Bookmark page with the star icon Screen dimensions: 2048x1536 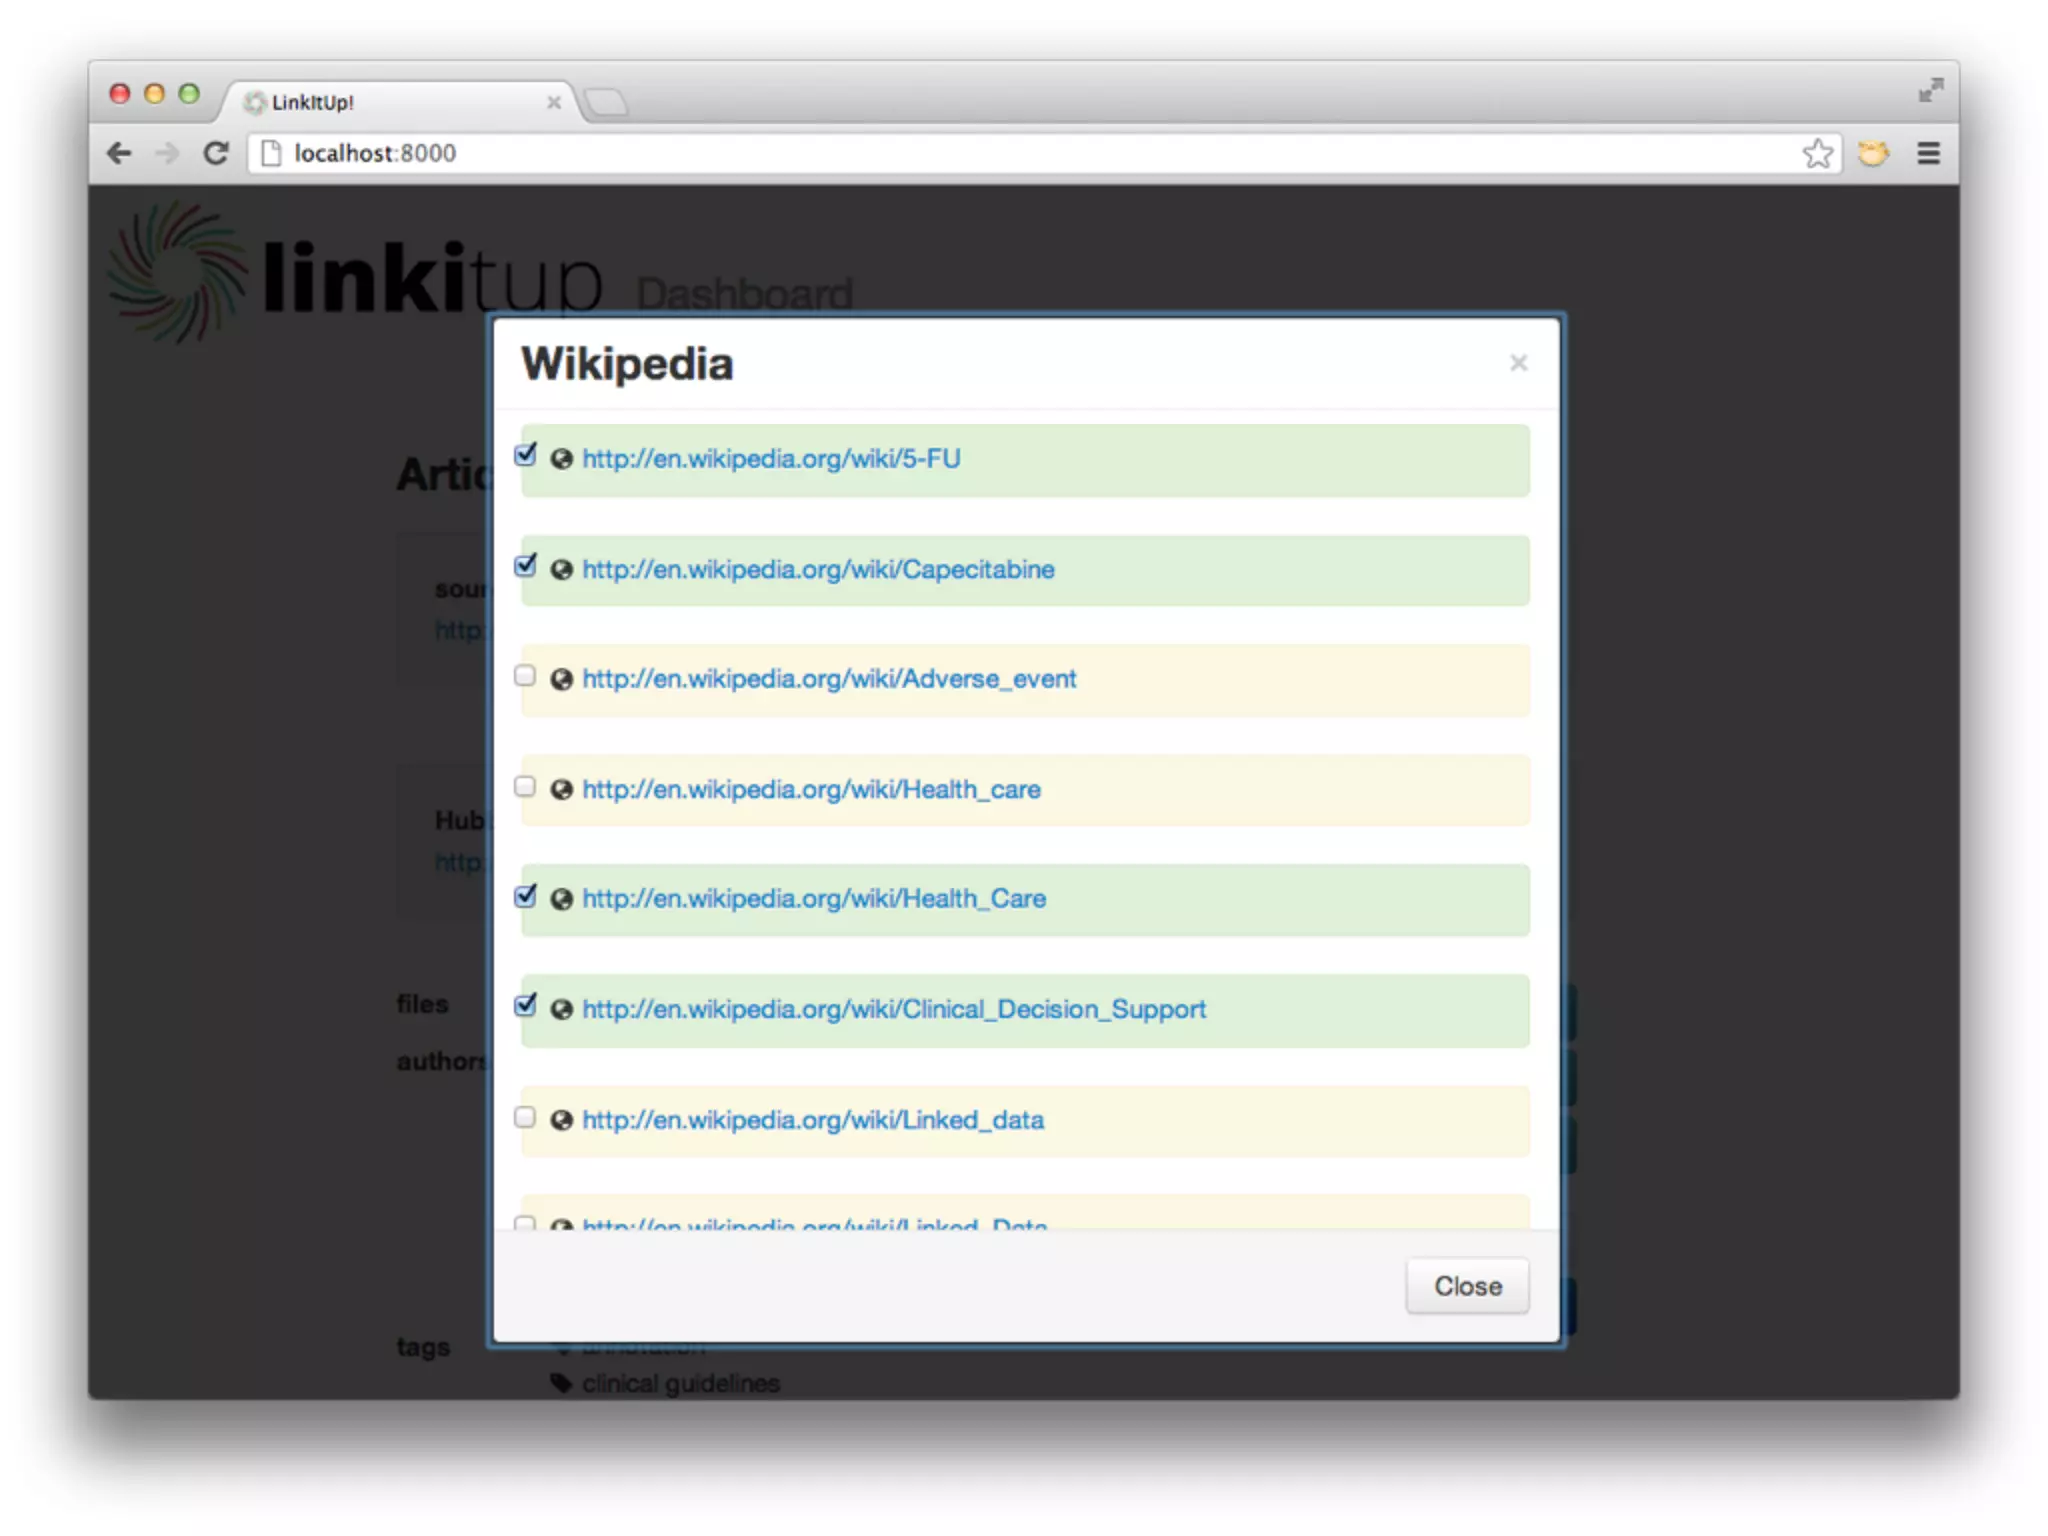tap(1817, 153)
